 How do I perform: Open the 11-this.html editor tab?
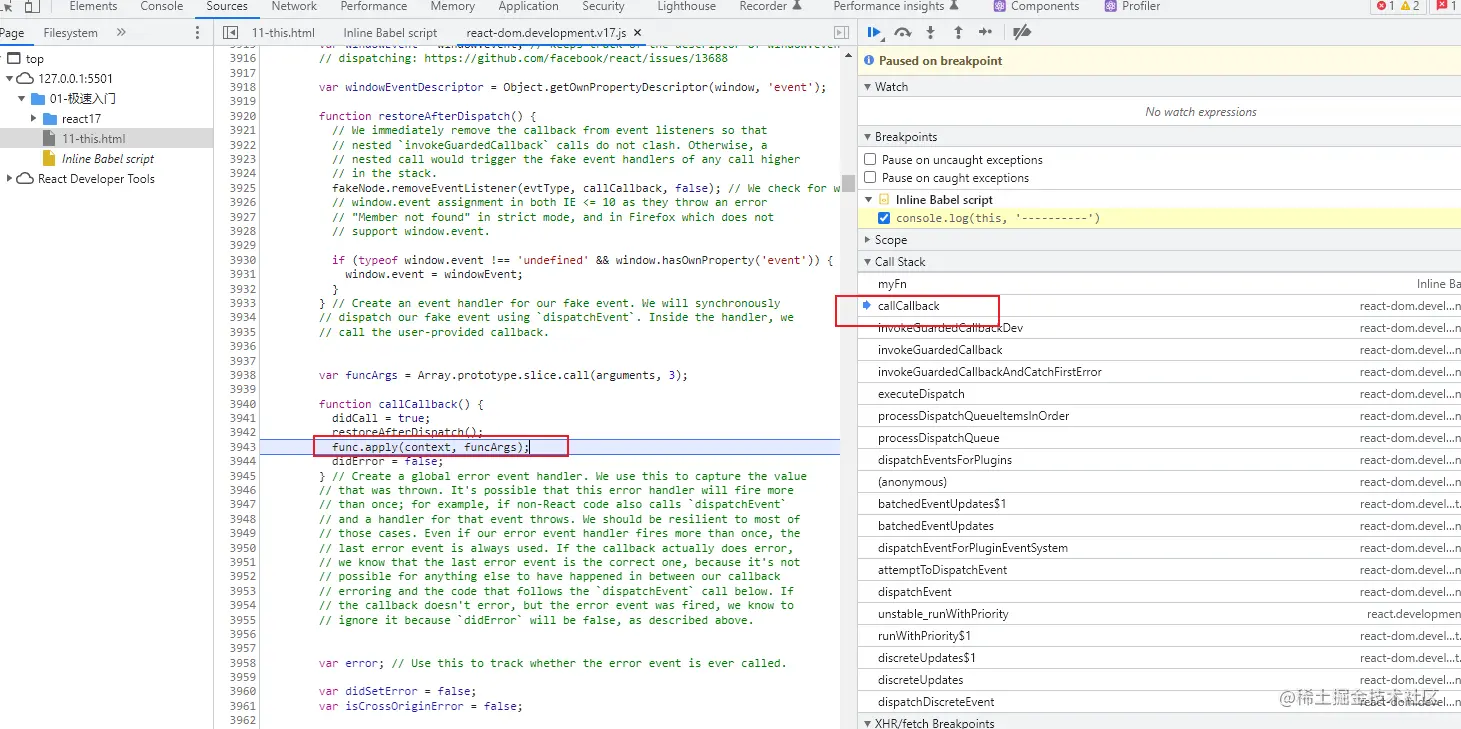(x=283, y=33)
